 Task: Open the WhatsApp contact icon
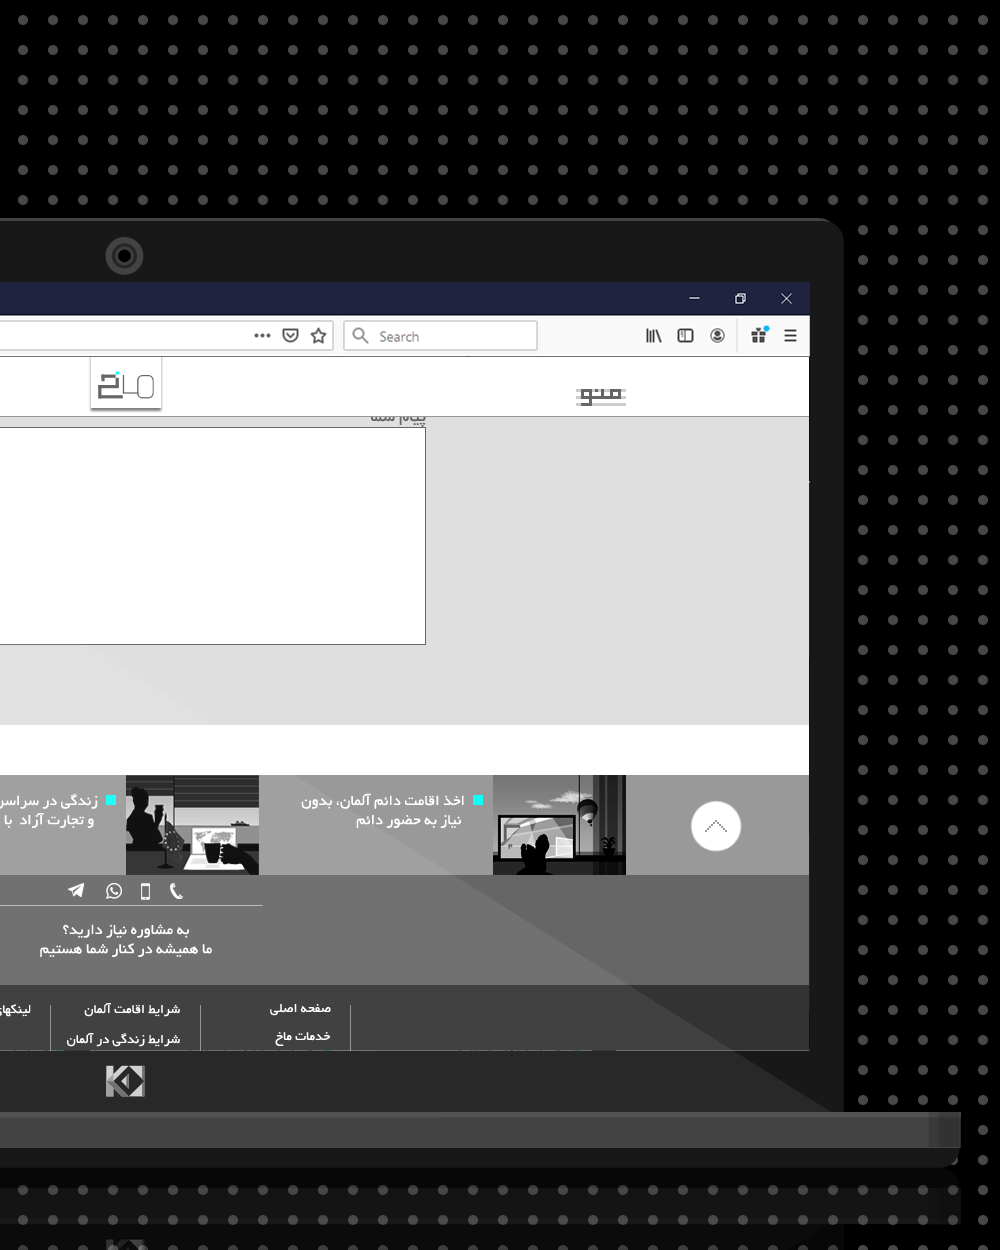(x=114, y=890)
